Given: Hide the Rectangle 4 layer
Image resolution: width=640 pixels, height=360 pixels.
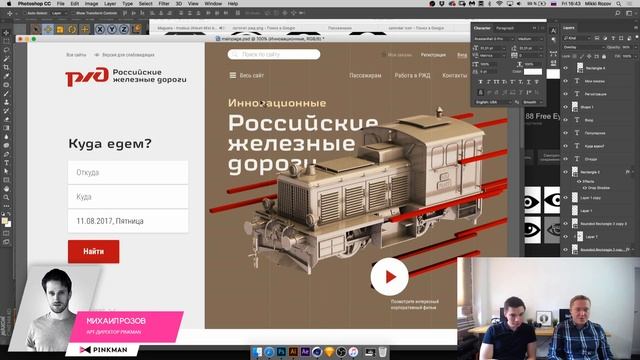Looking at the screenshot, I should [565, 68].
